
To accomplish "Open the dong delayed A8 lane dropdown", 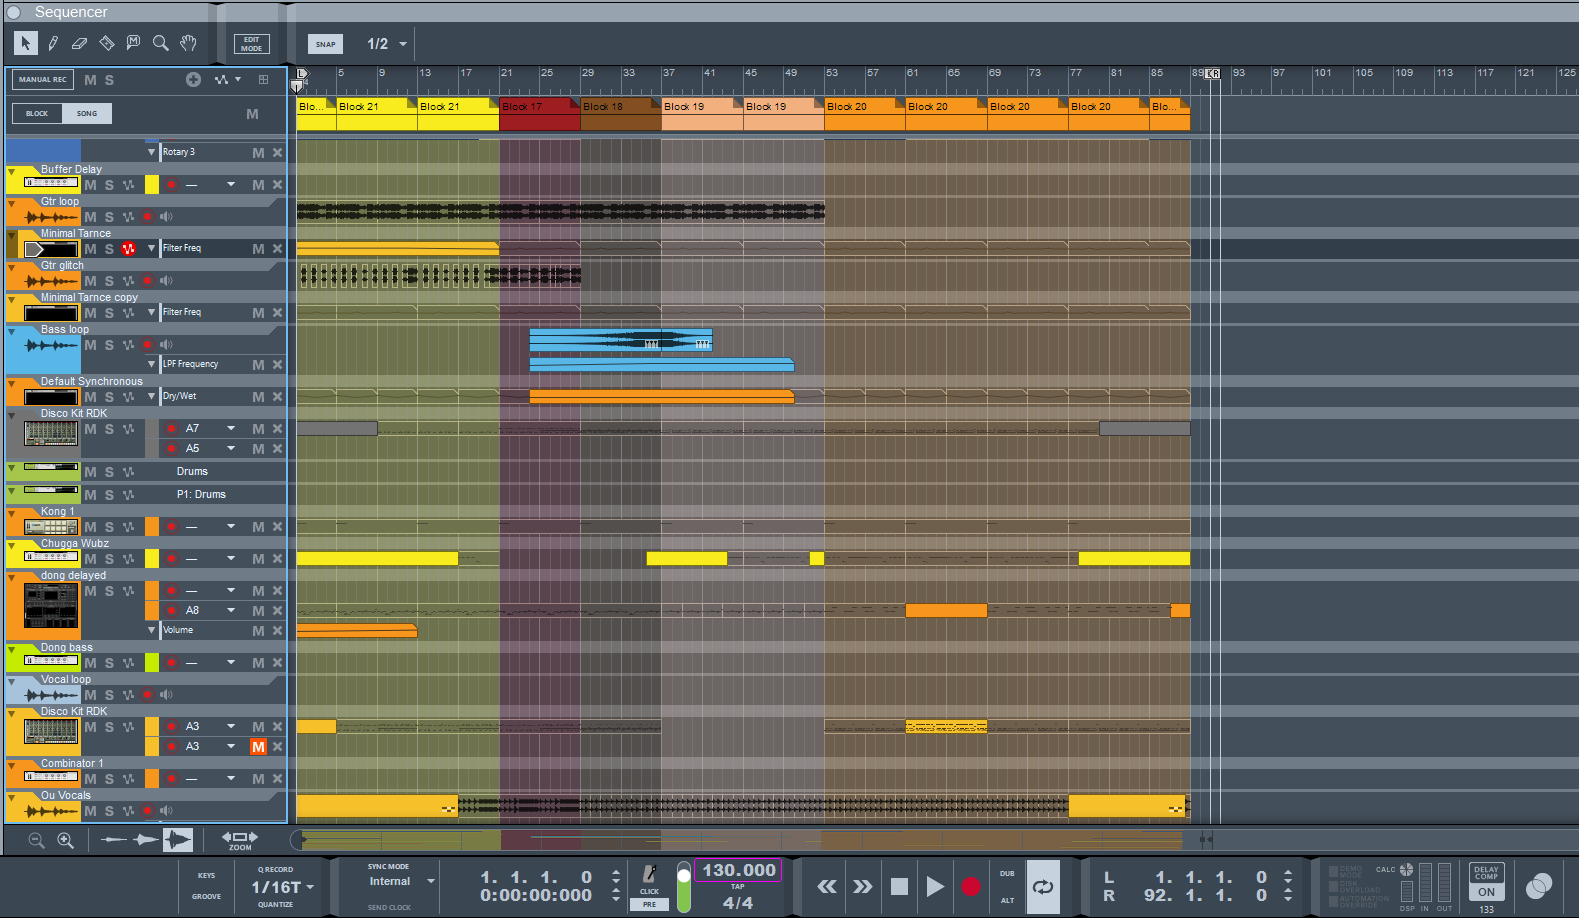I will click(x=231, y=610).
